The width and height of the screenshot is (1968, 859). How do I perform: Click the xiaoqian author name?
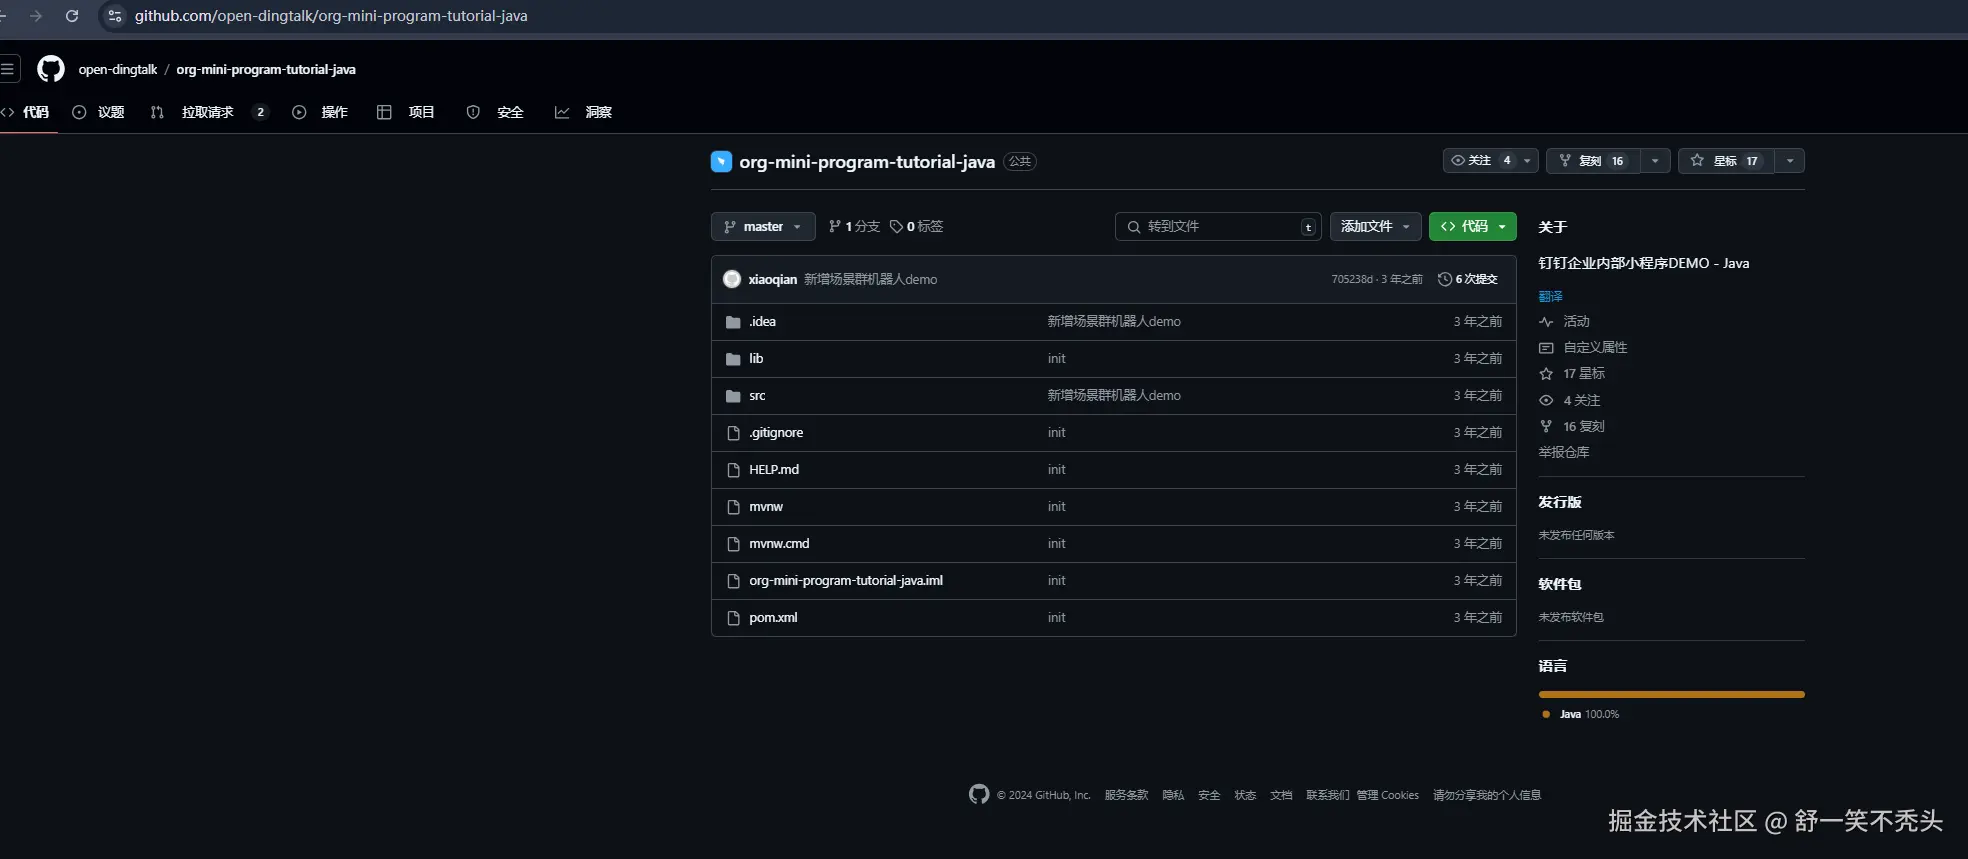773,279
